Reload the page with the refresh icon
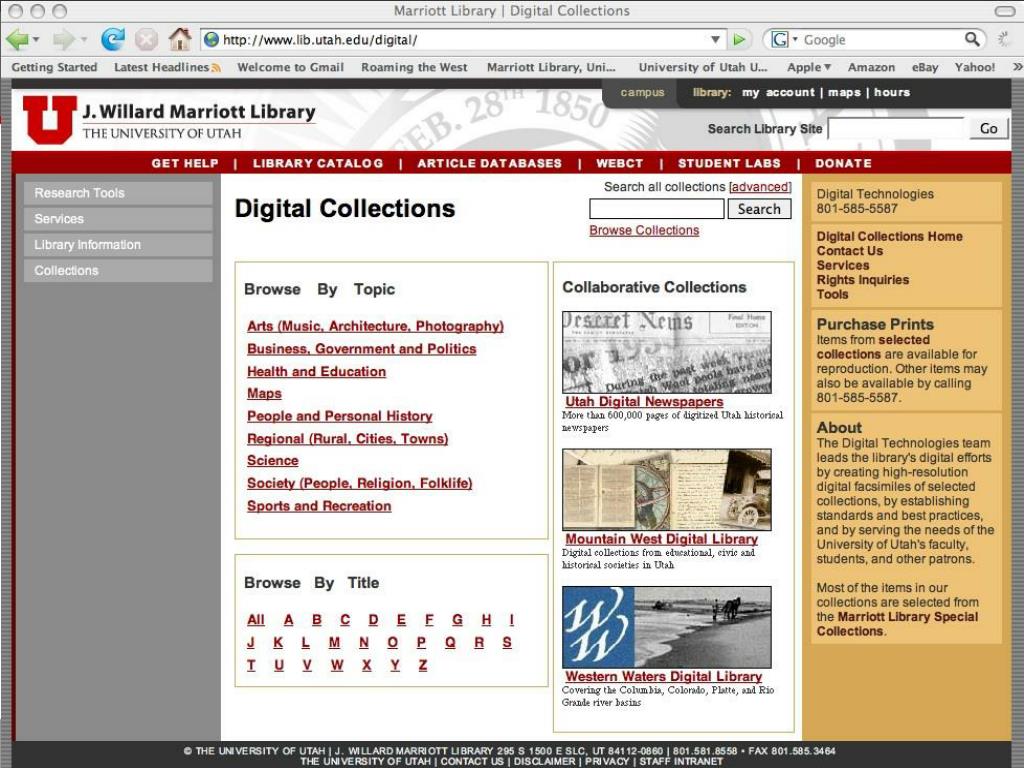 click(112, 40)
